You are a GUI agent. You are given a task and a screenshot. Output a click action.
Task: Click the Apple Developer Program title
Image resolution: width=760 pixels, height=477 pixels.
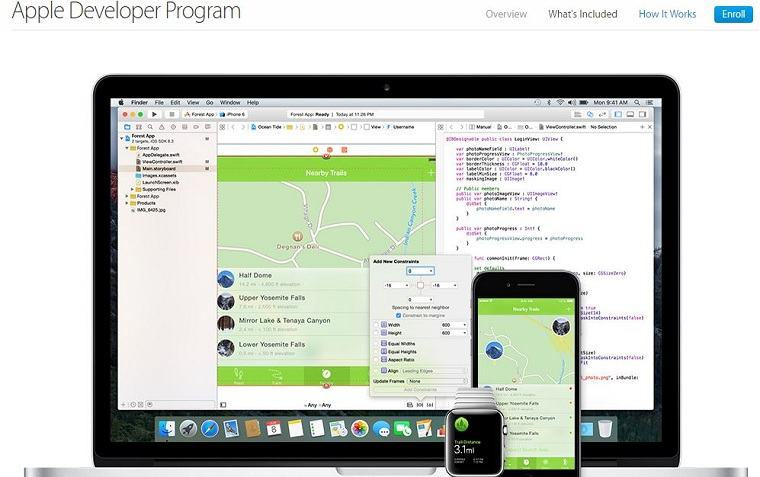pyautogui.click(x=126, y=11)
